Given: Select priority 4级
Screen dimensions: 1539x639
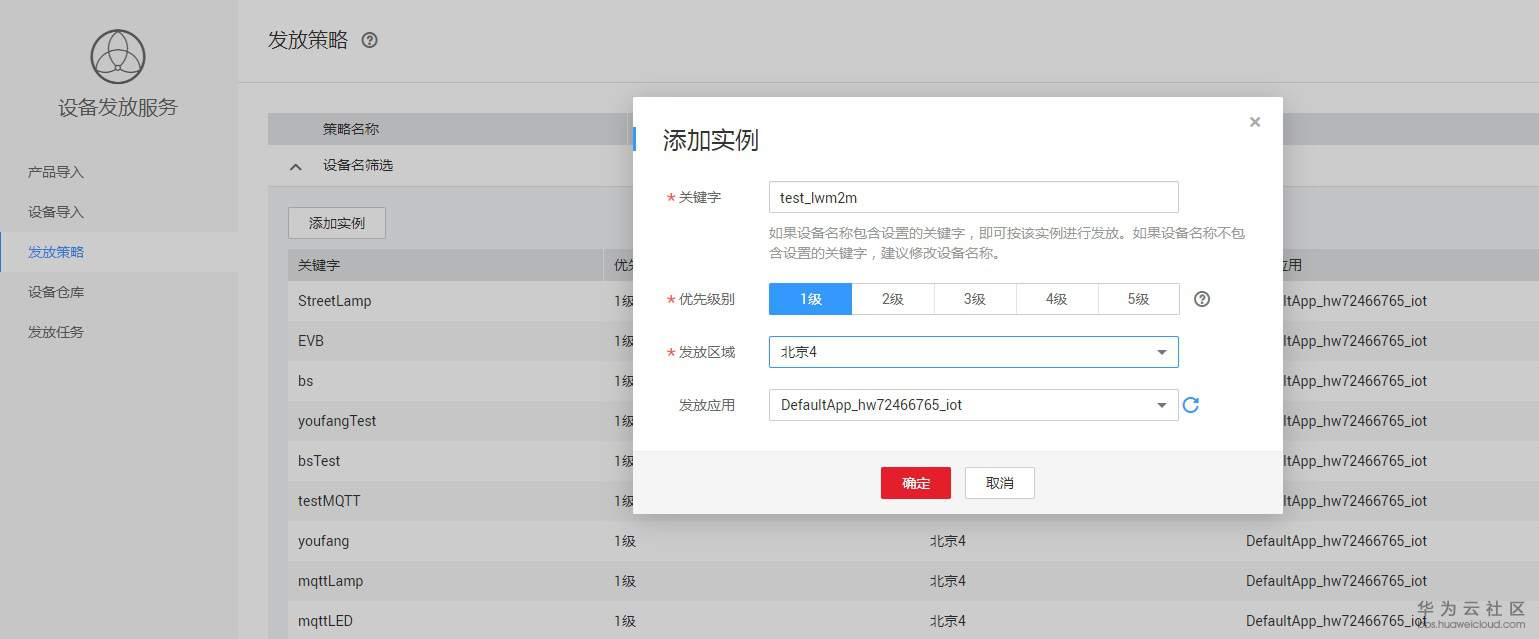Looking at the screenshot, I should pyautogui.click(x=1057, y=299).
